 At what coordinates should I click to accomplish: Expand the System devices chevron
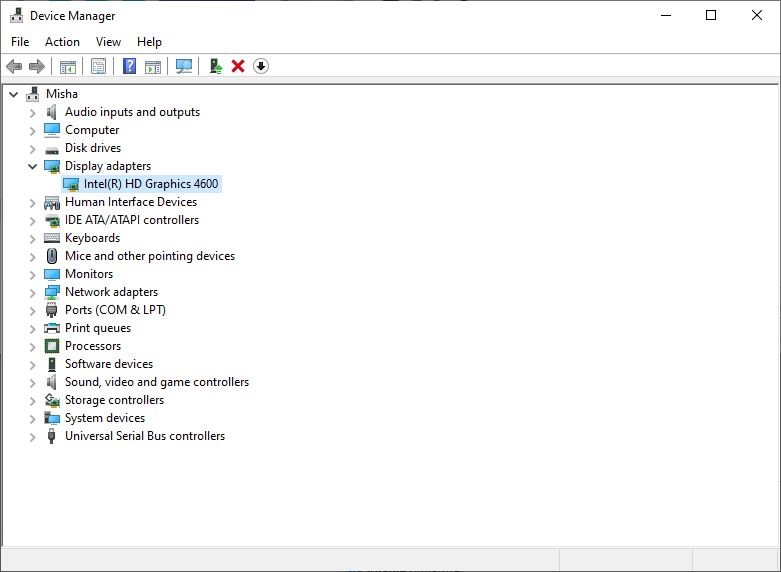point(32,419)
